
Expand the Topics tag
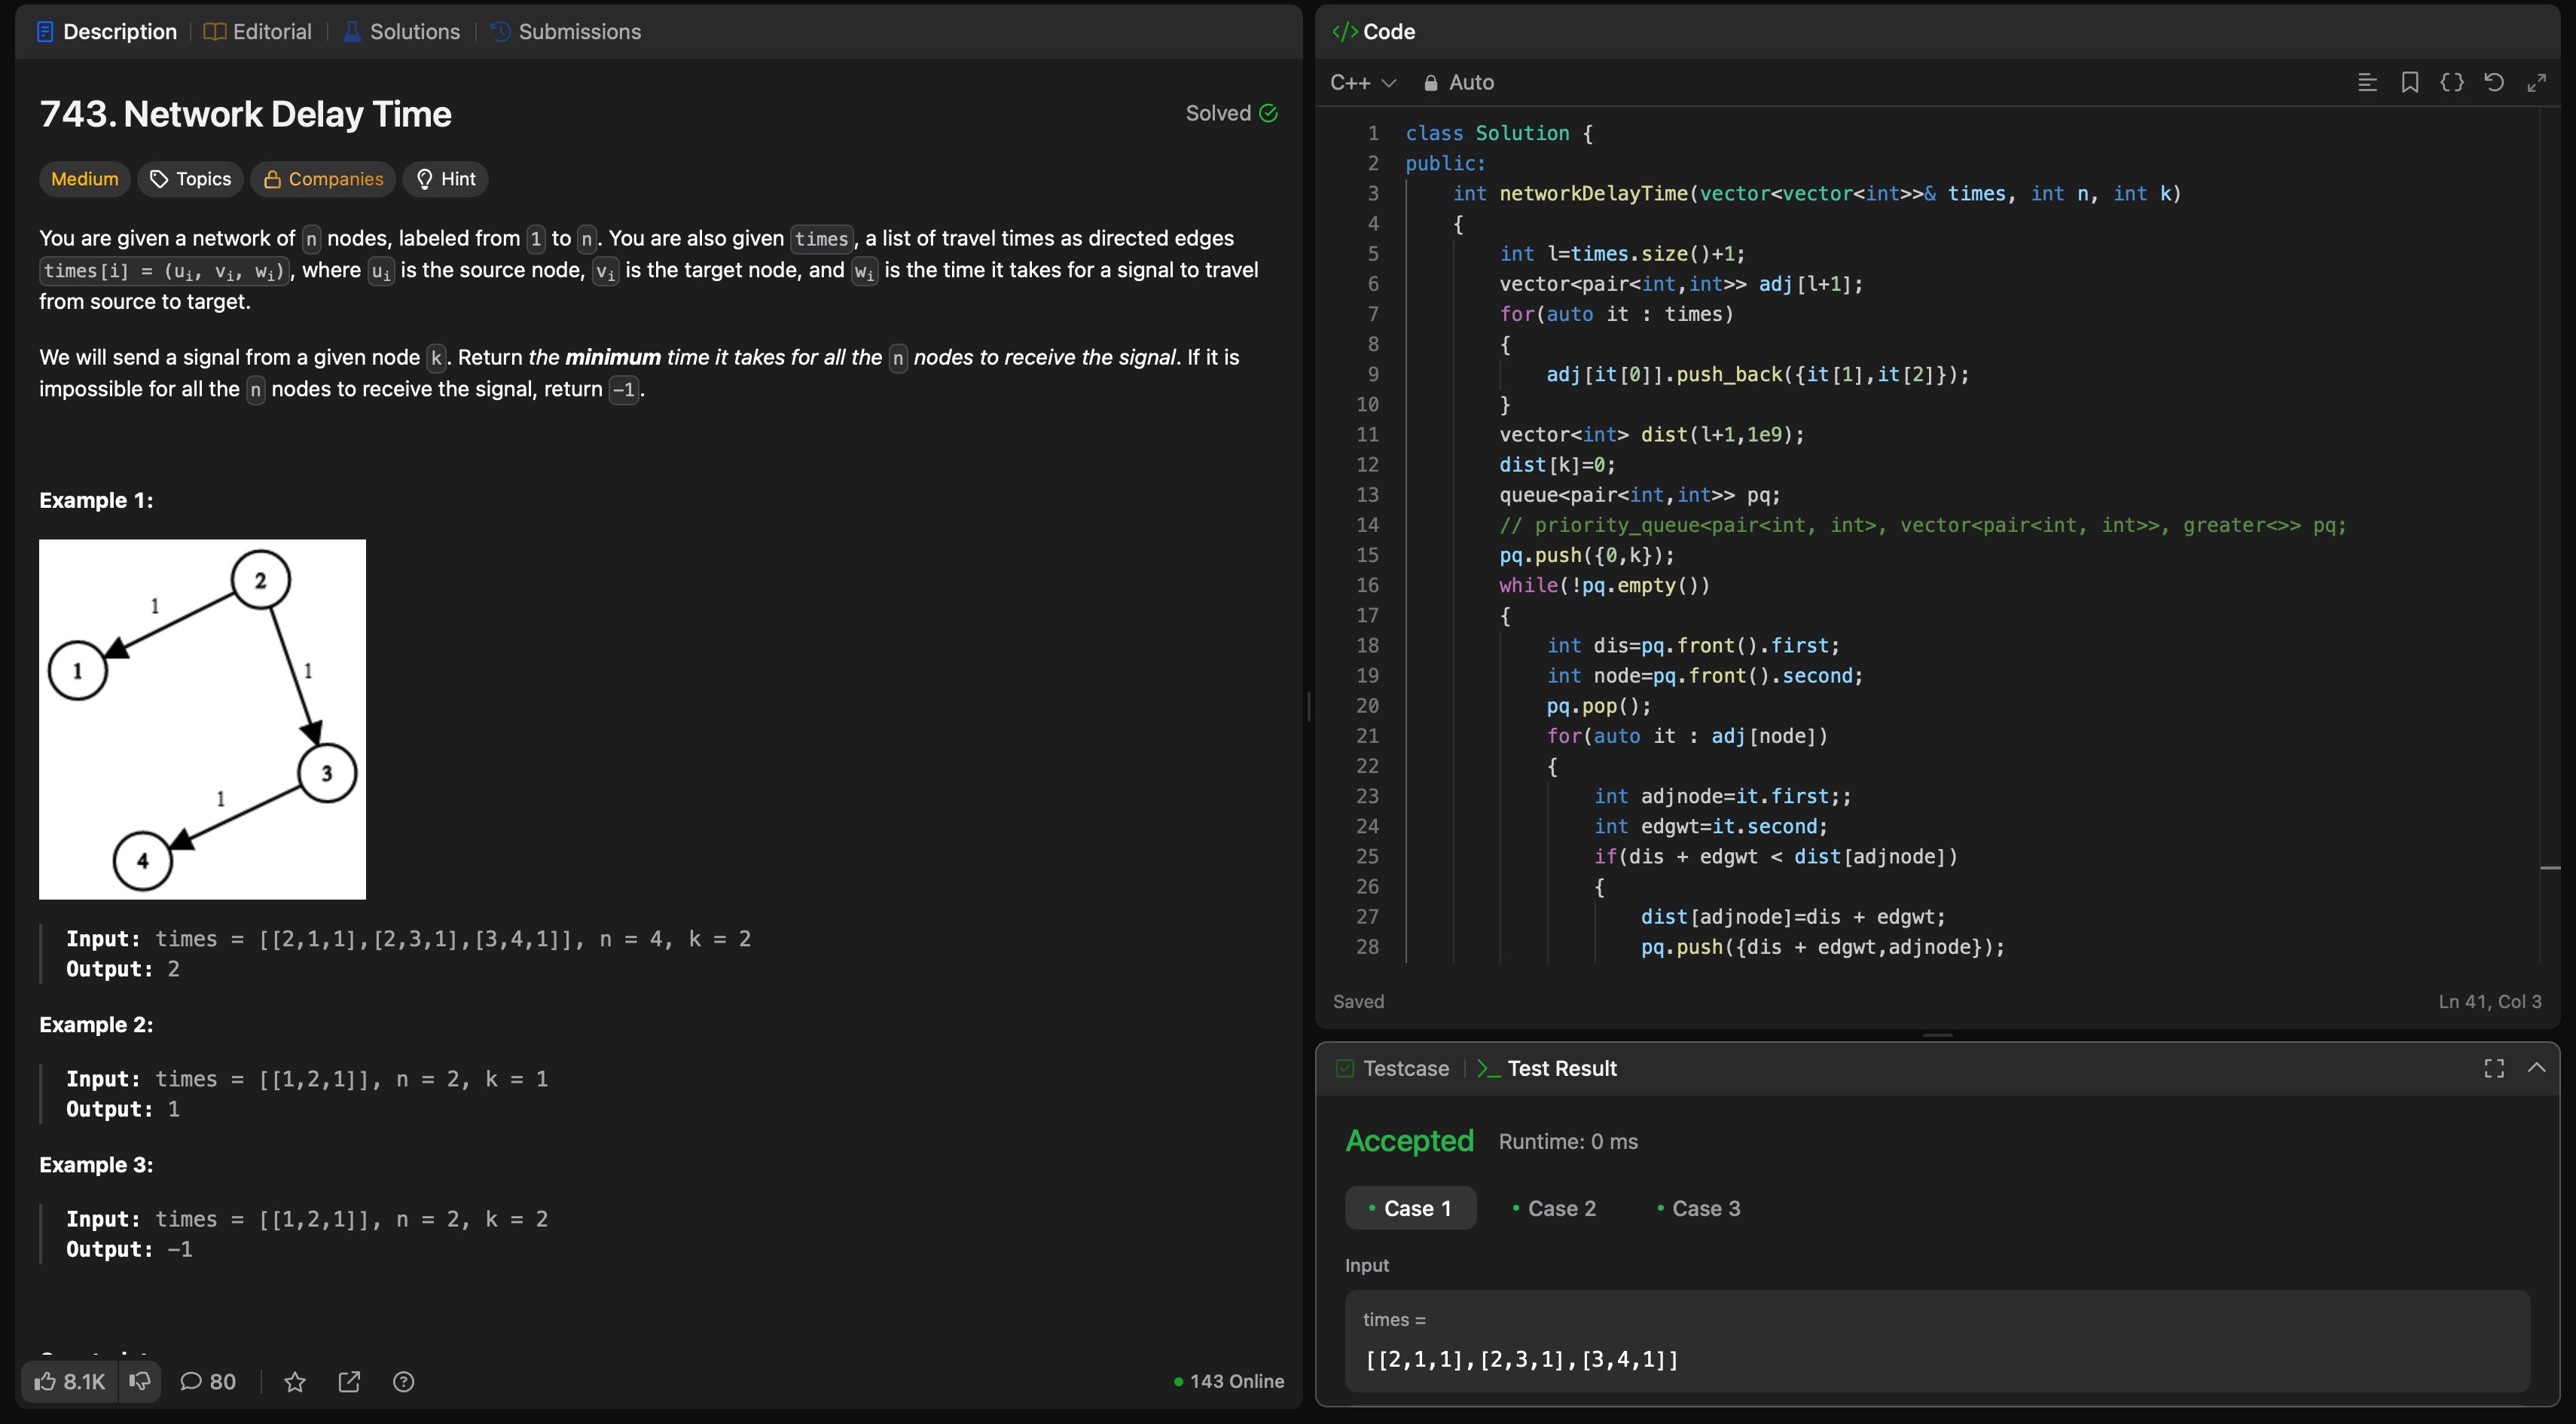(x=190, y=179)
